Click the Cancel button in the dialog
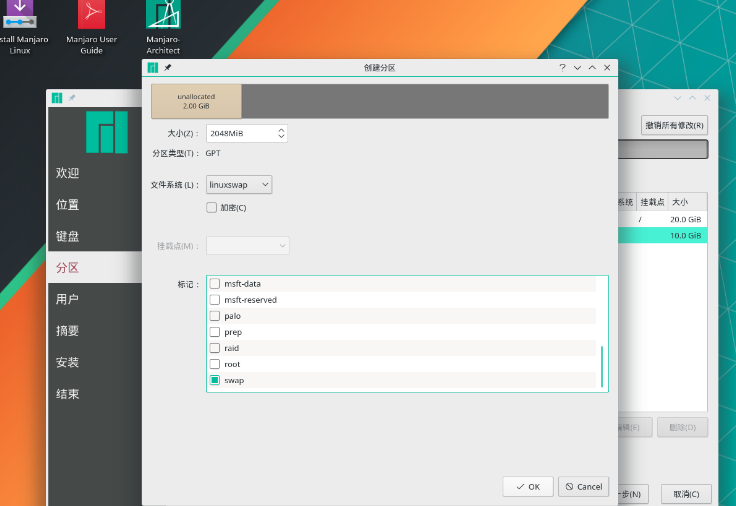This screenshot has height=506, width=736. tap(583, 487)
